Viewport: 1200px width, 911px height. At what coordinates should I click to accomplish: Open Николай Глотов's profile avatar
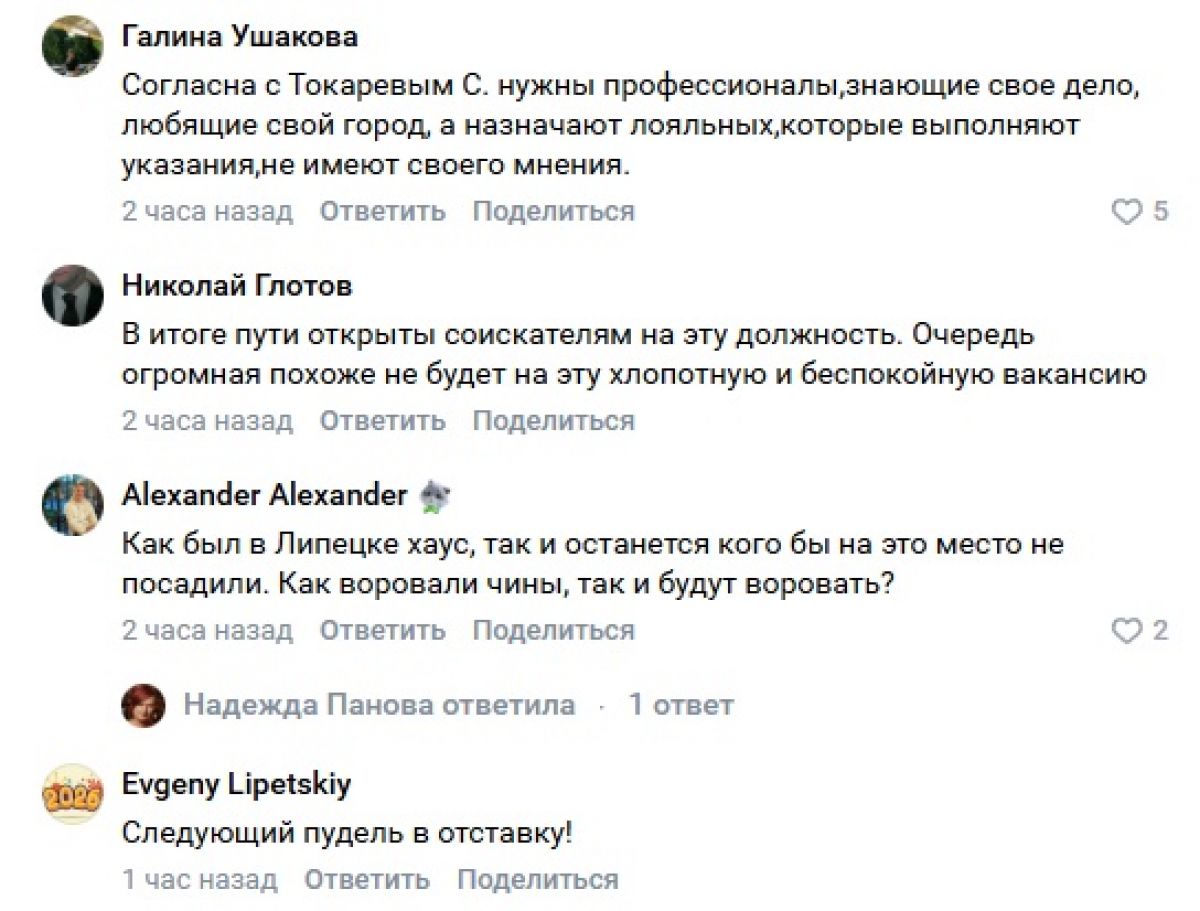pos(73,294)
